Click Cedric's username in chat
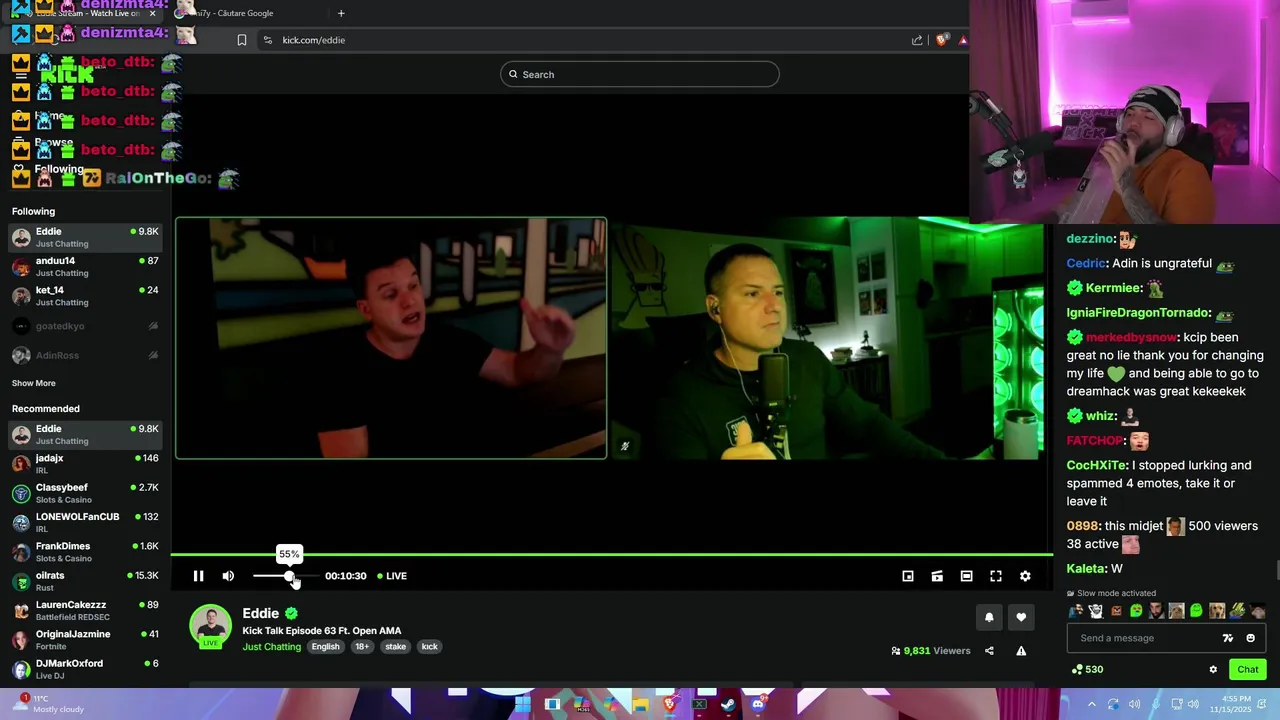 click(1086, 264)
